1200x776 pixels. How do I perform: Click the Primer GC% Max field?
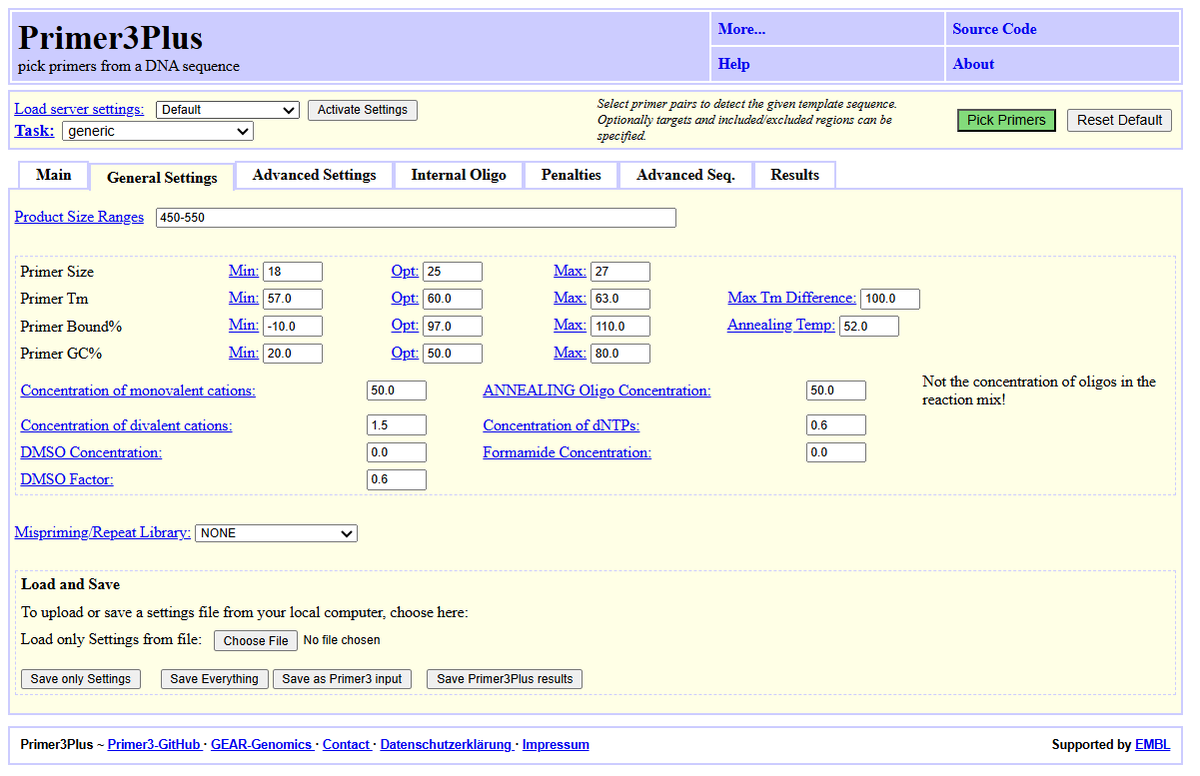pos(620,353)
